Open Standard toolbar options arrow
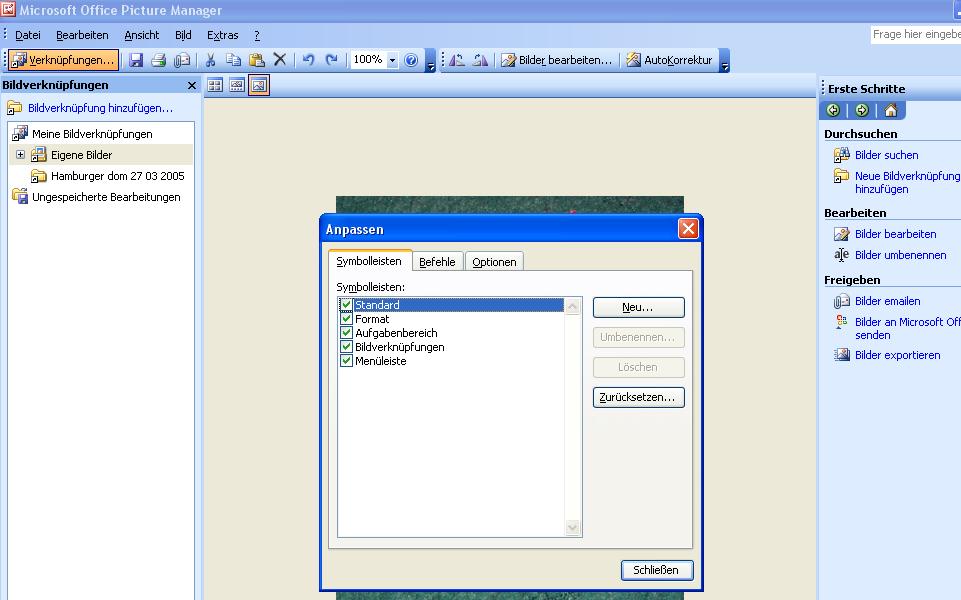The height and width of the screenshot is (600, 961). [x=430, y=61]
